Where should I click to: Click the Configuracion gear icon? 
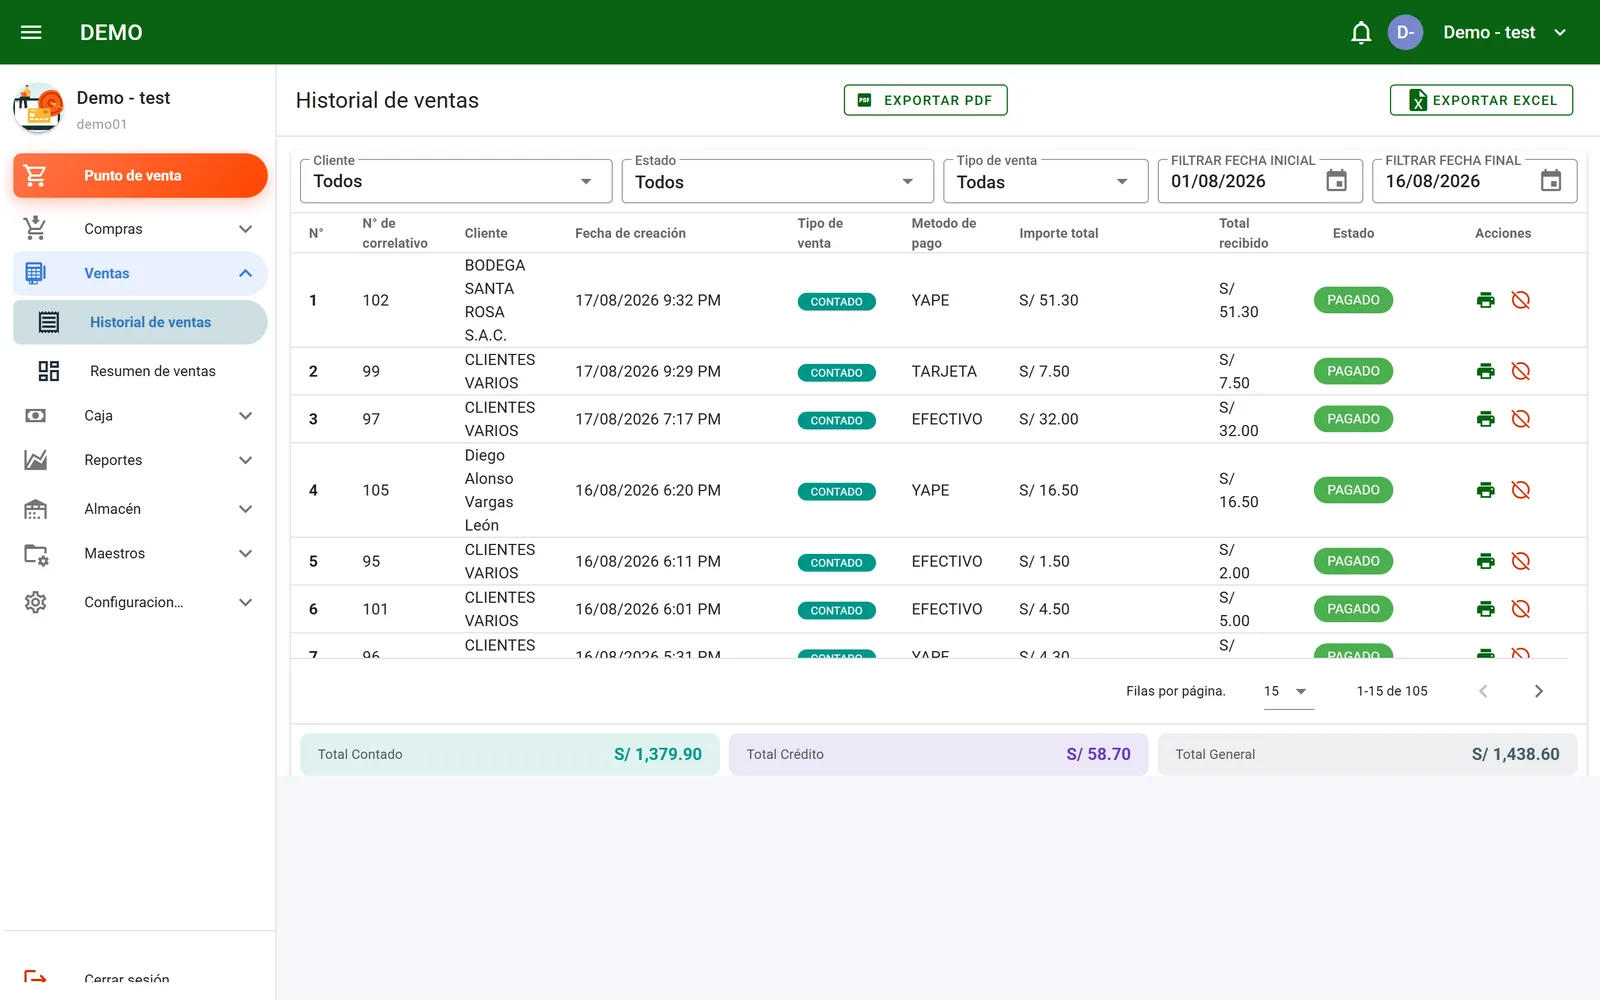(x=35, y=602)
